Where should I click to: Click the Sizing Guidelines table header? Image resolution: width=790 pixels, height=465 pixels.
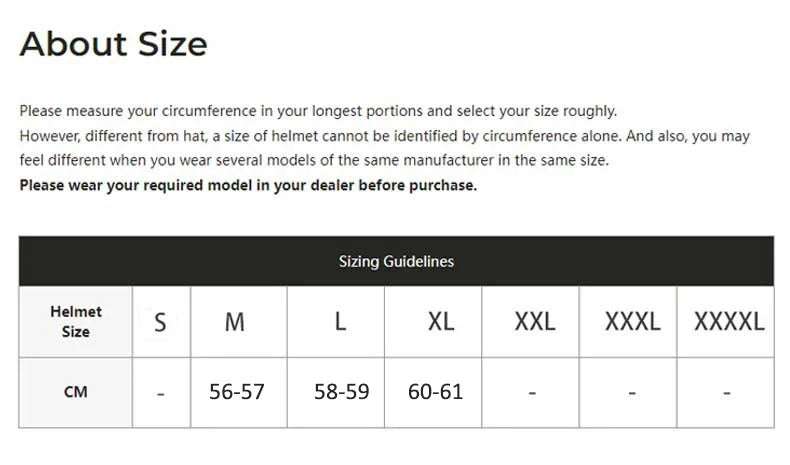[396, 261]
